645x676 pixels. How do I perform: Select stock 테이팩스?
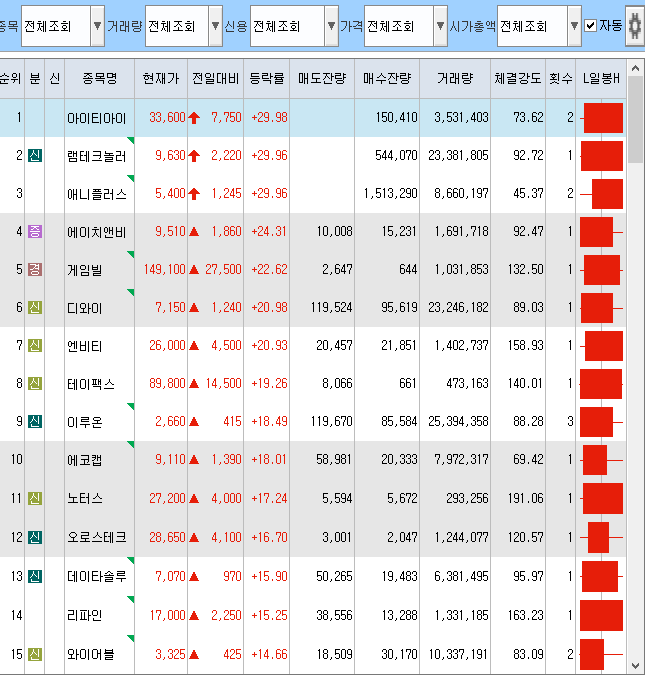tap(91, 384)
